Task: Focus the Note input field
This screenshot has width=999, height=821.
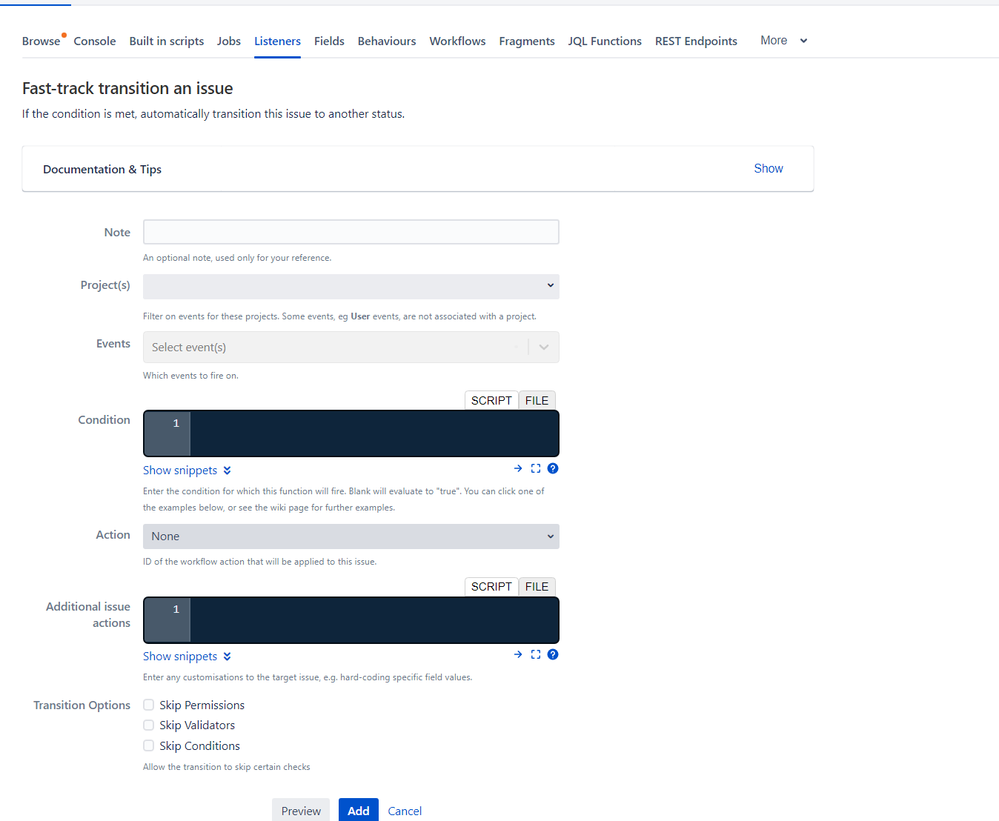Action: (x=351, y=232)
